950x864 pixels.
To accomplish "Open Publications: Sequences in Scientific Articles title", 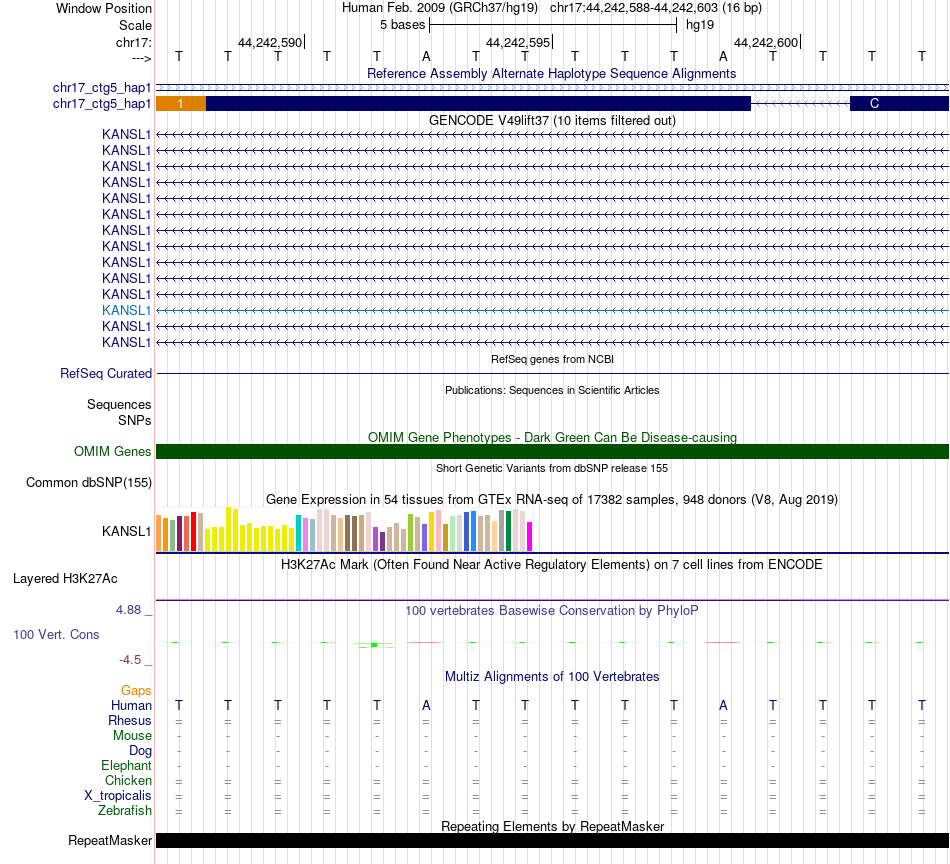I will [552, 390].
